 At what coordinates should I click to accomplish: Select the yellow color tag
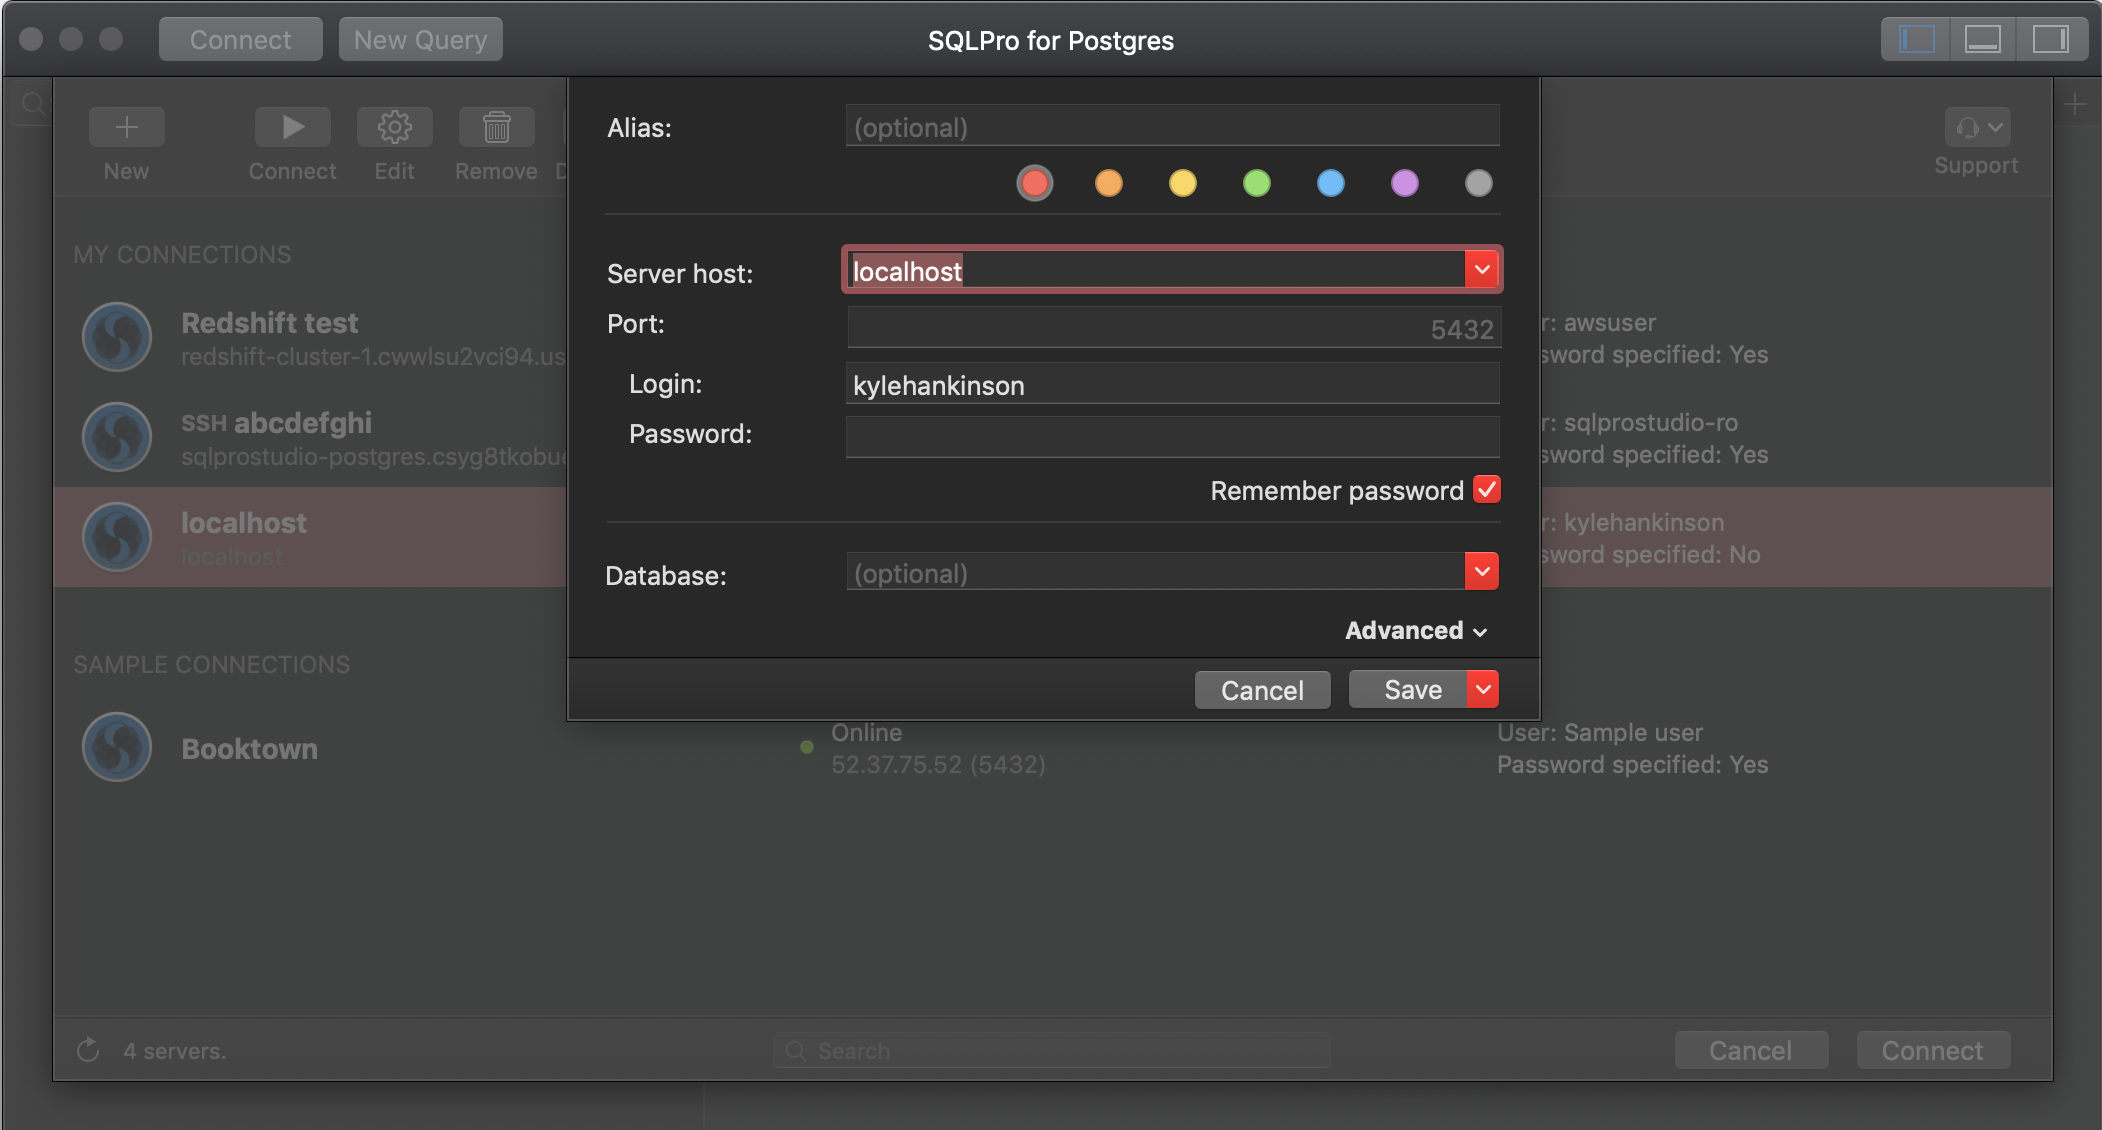[x=1183, y=183]
